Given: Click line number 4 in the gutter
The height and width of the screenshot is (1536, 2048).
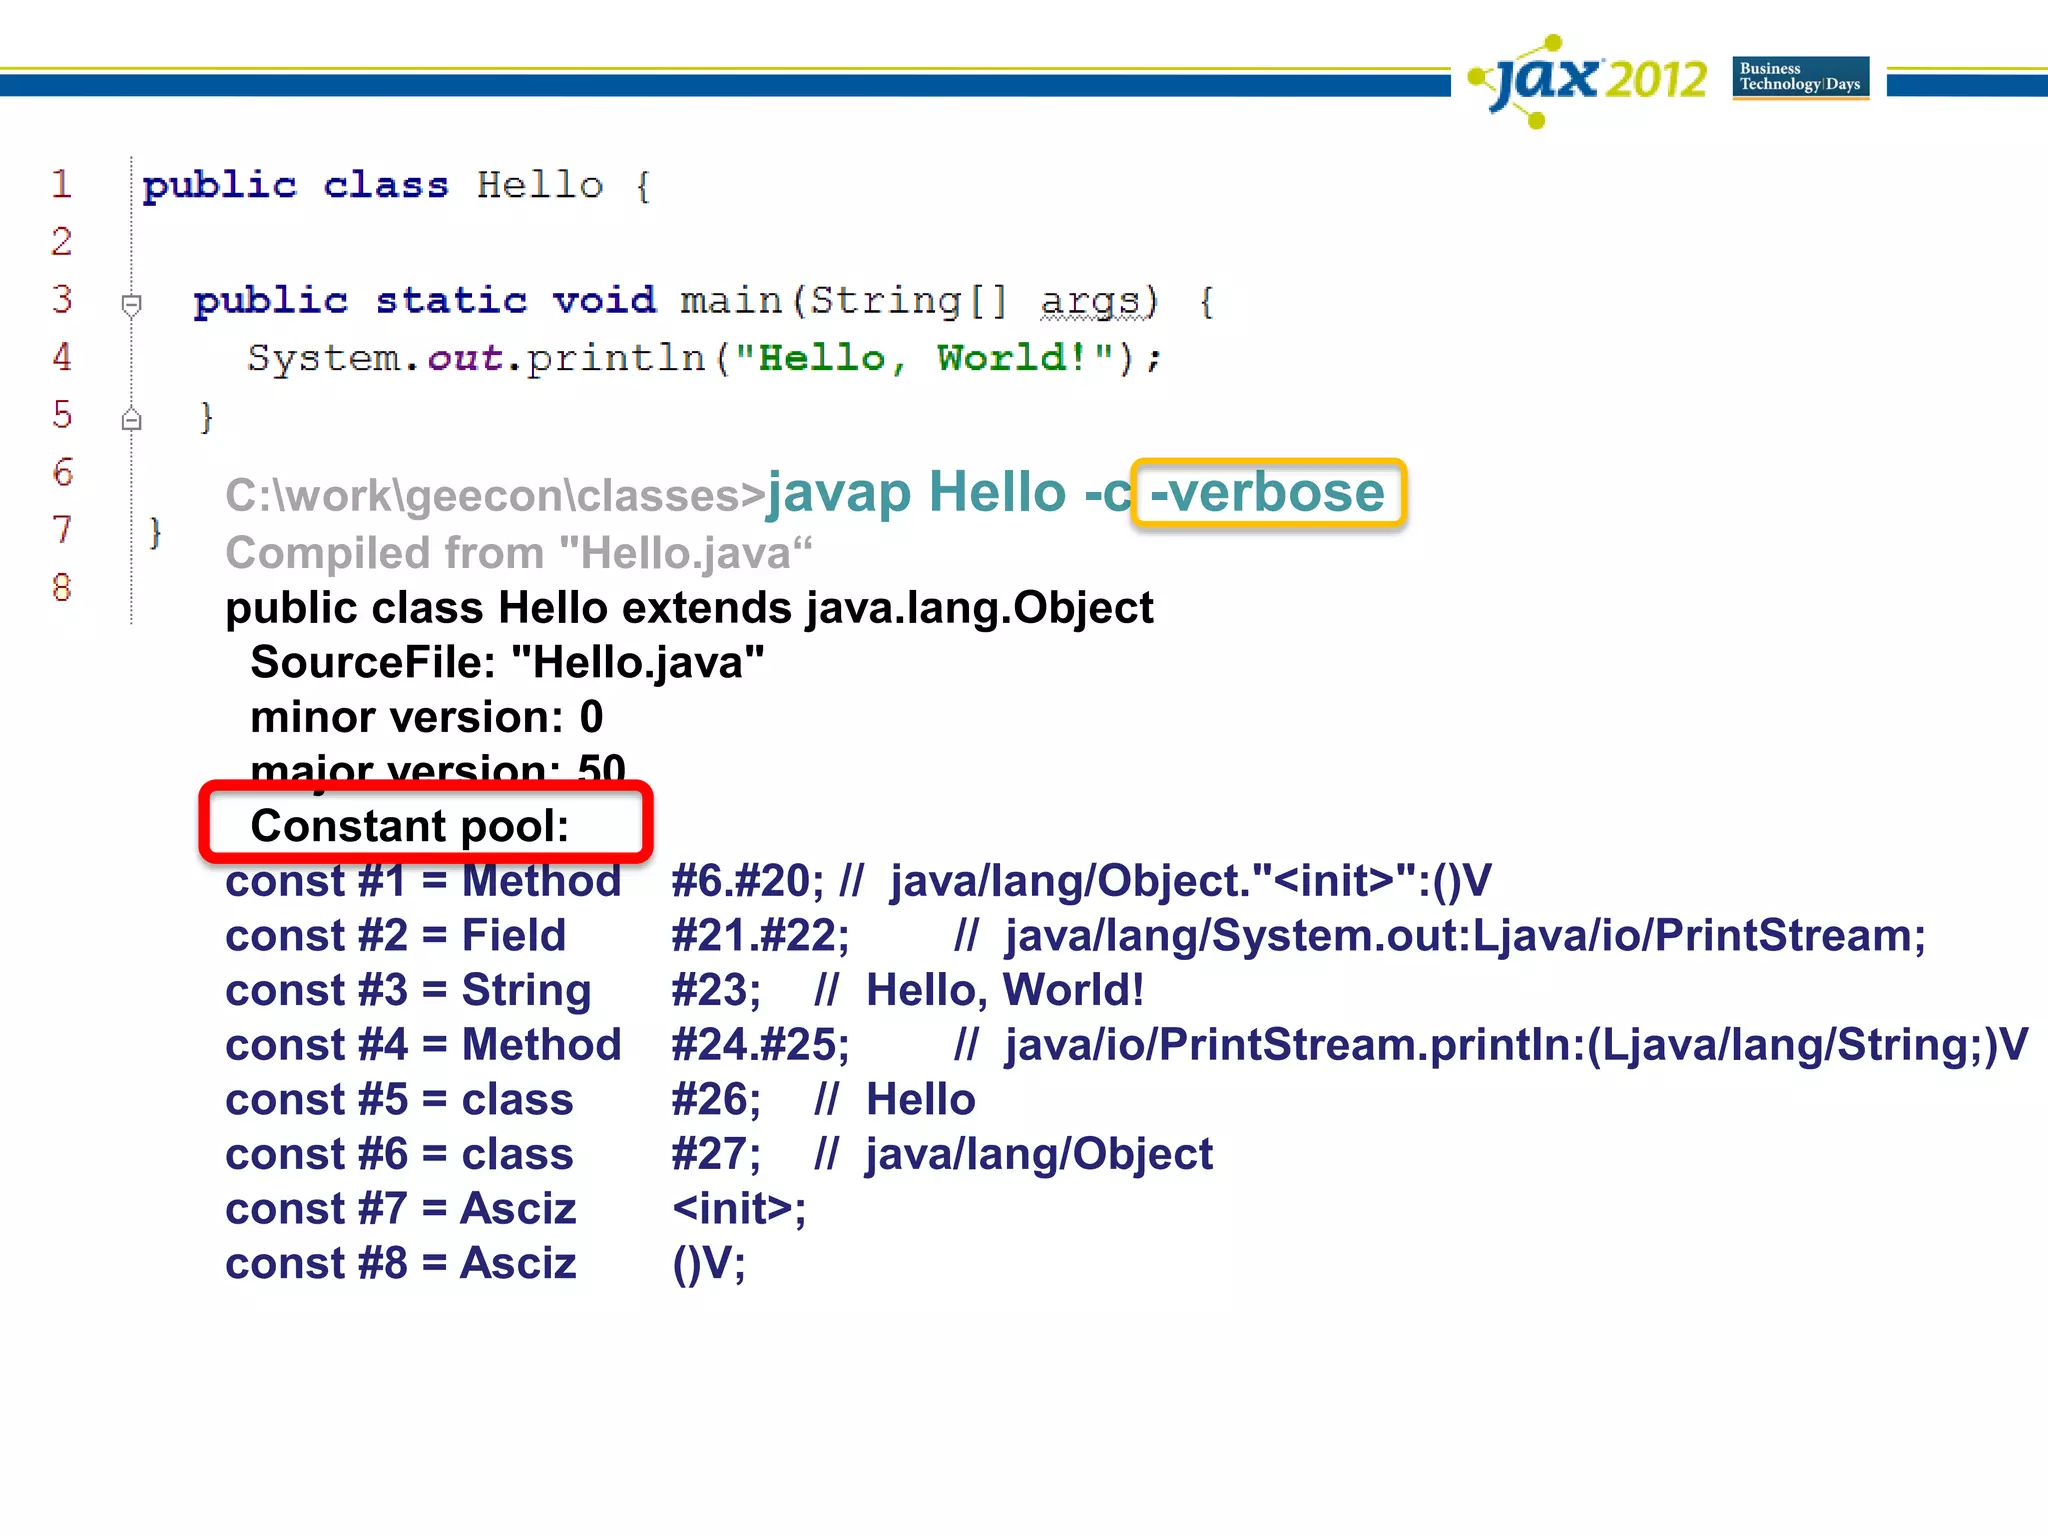Looking at the screenshot, I should click(62, 357).
